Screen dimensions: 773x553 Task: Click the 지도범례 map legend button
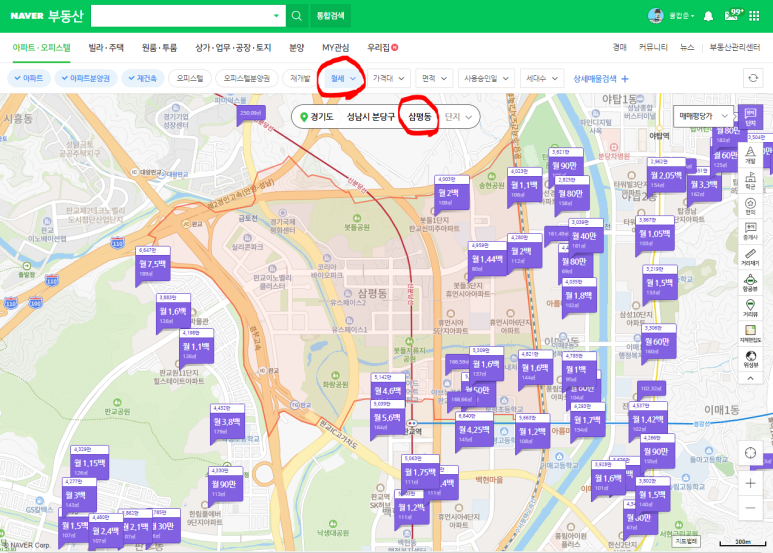[x=687, y=541]
